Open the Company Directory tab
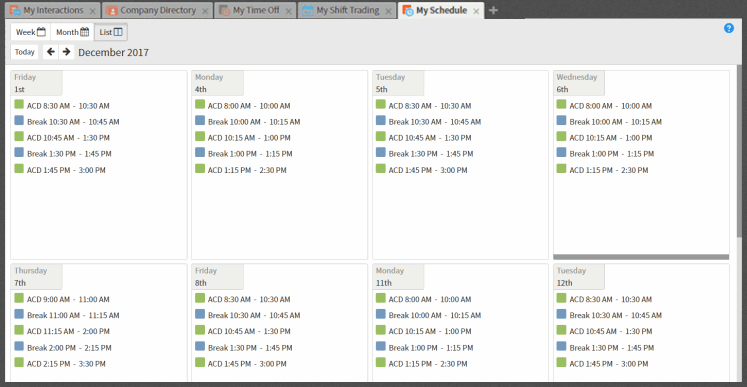This screenshot has width=747, height=387. tap(157, 10)
